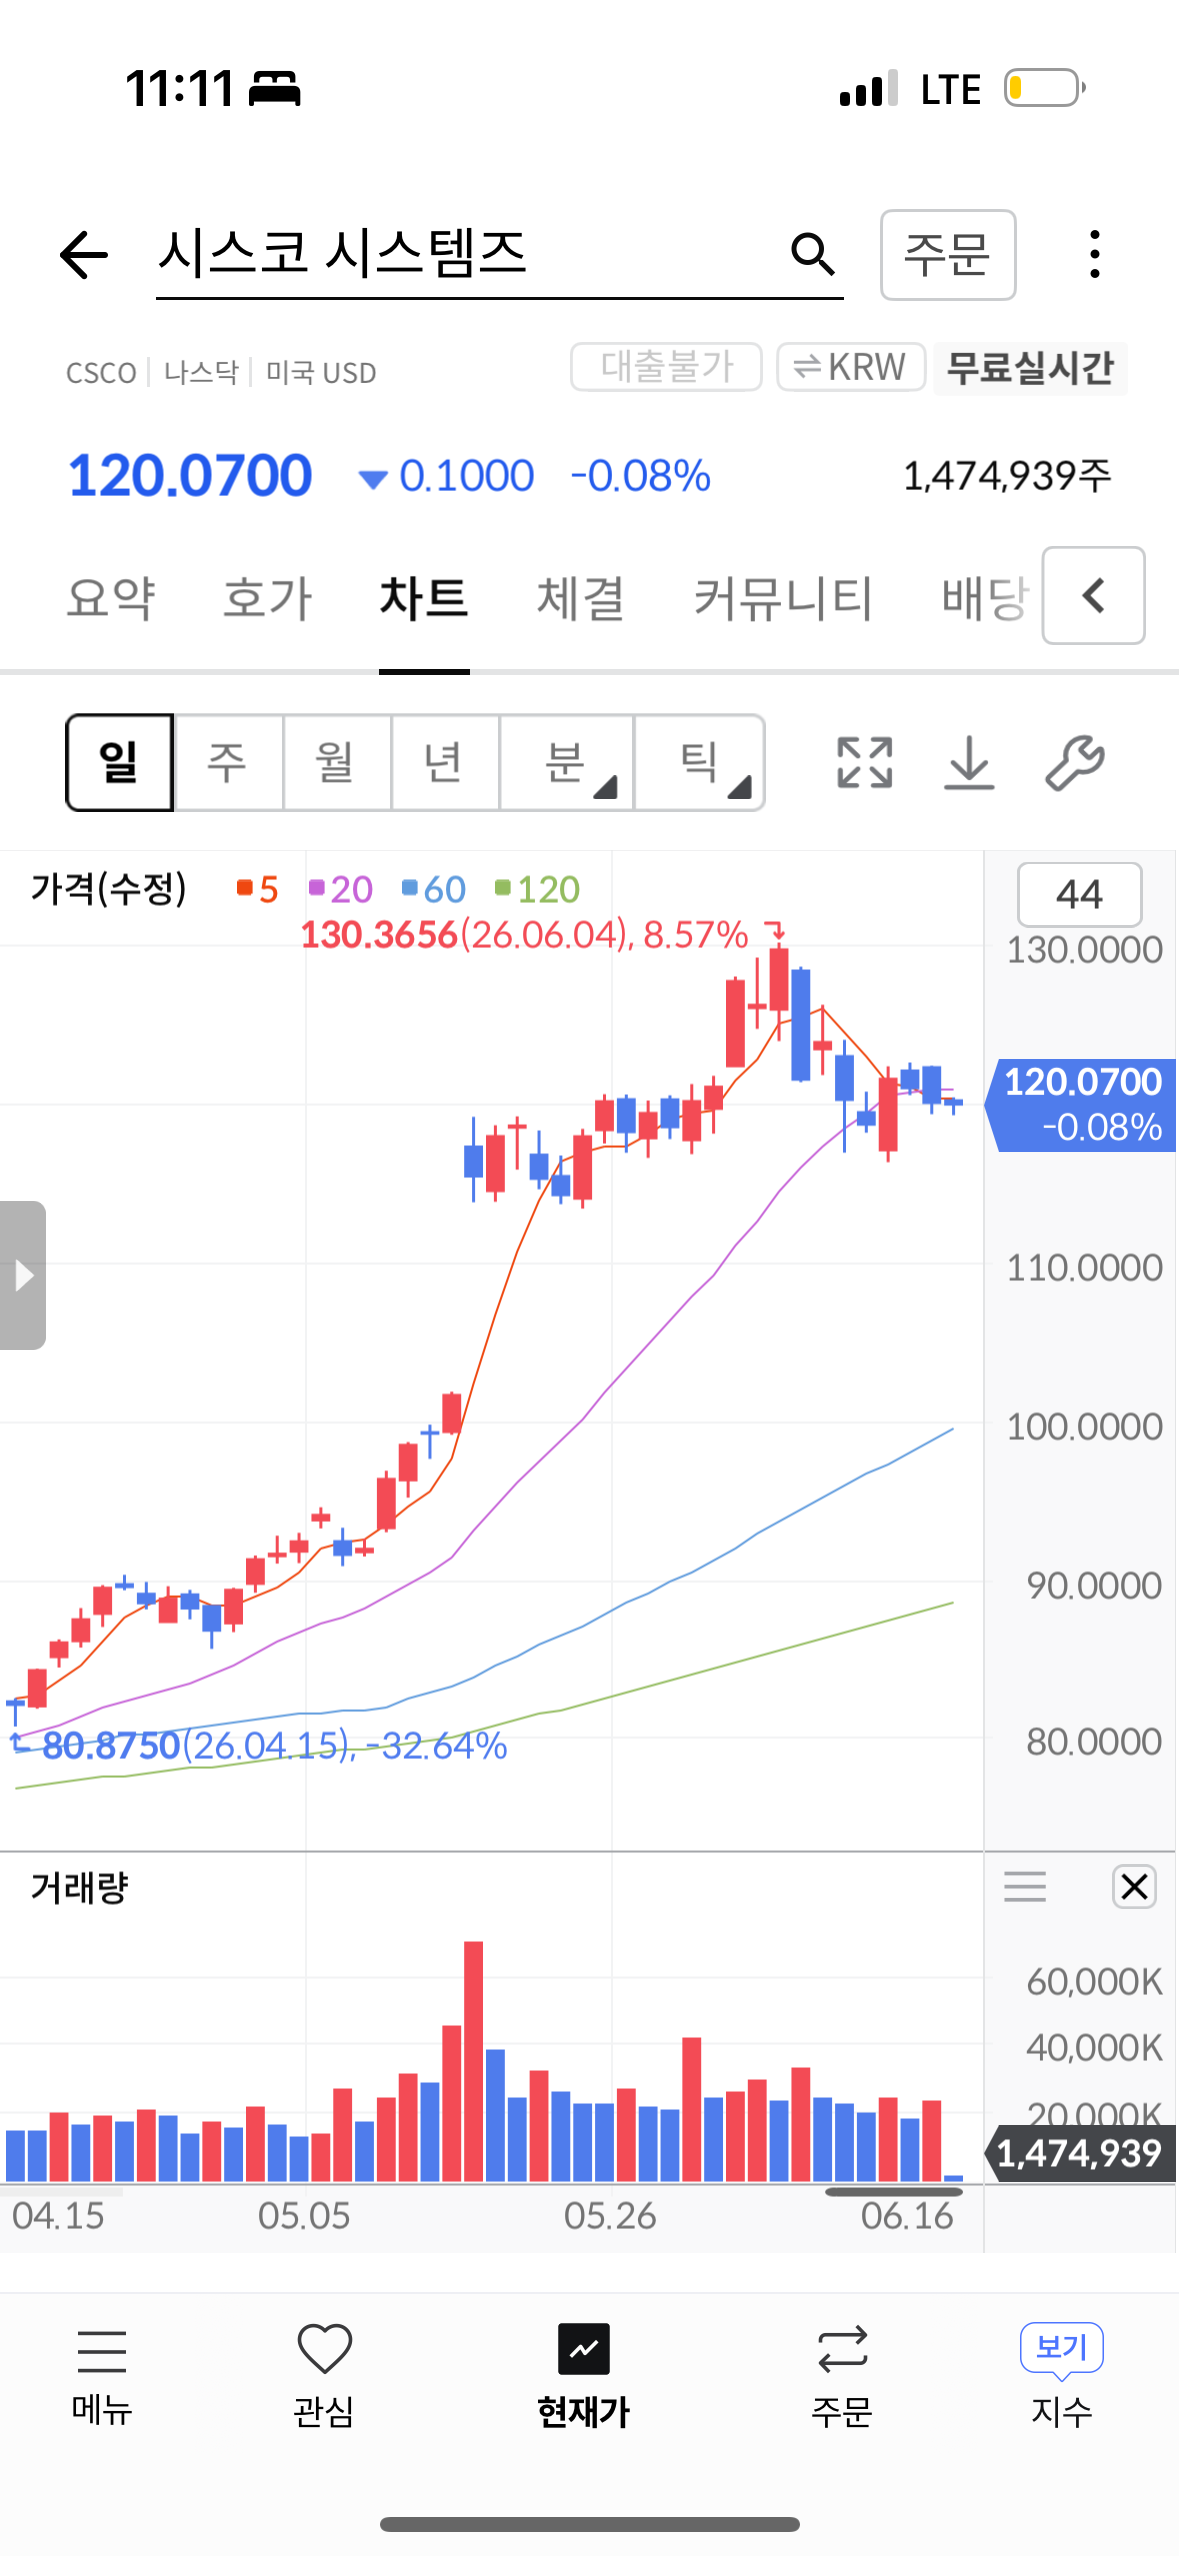The image size is (1179, 2556).
Task: Open the 틱 tick interval dropdown
Action: 700,763
